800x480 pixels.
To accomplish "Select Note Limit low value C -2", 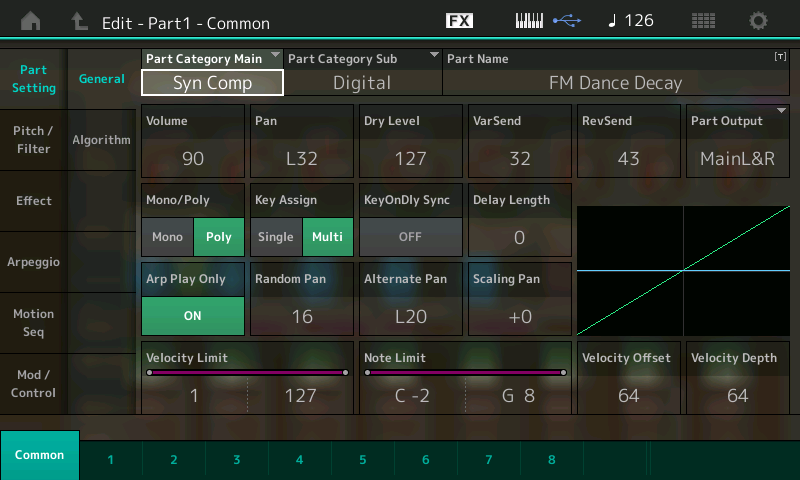I will click(412, 395).
